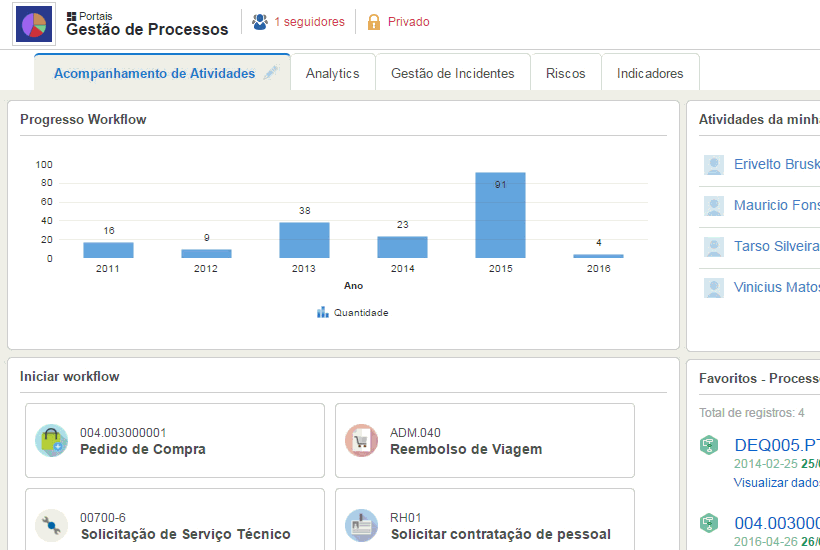Screen dimensions: 820x550
Task: Select the Riscos tab
Action: pyautogui.click(x=565, y=73)
